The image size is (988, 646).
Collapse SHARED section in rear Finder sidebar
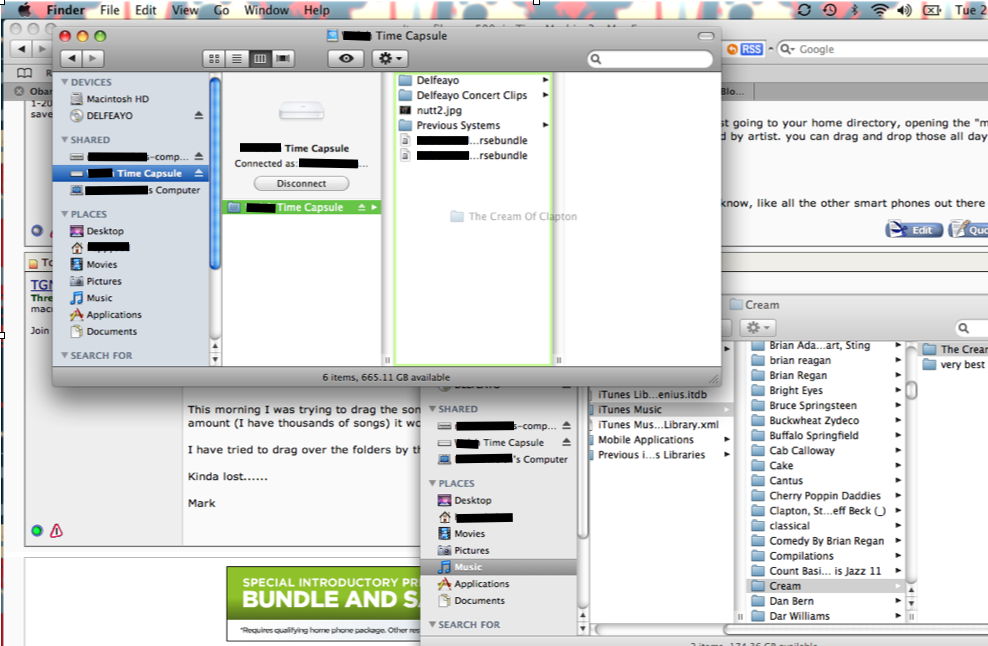(432, 408)
